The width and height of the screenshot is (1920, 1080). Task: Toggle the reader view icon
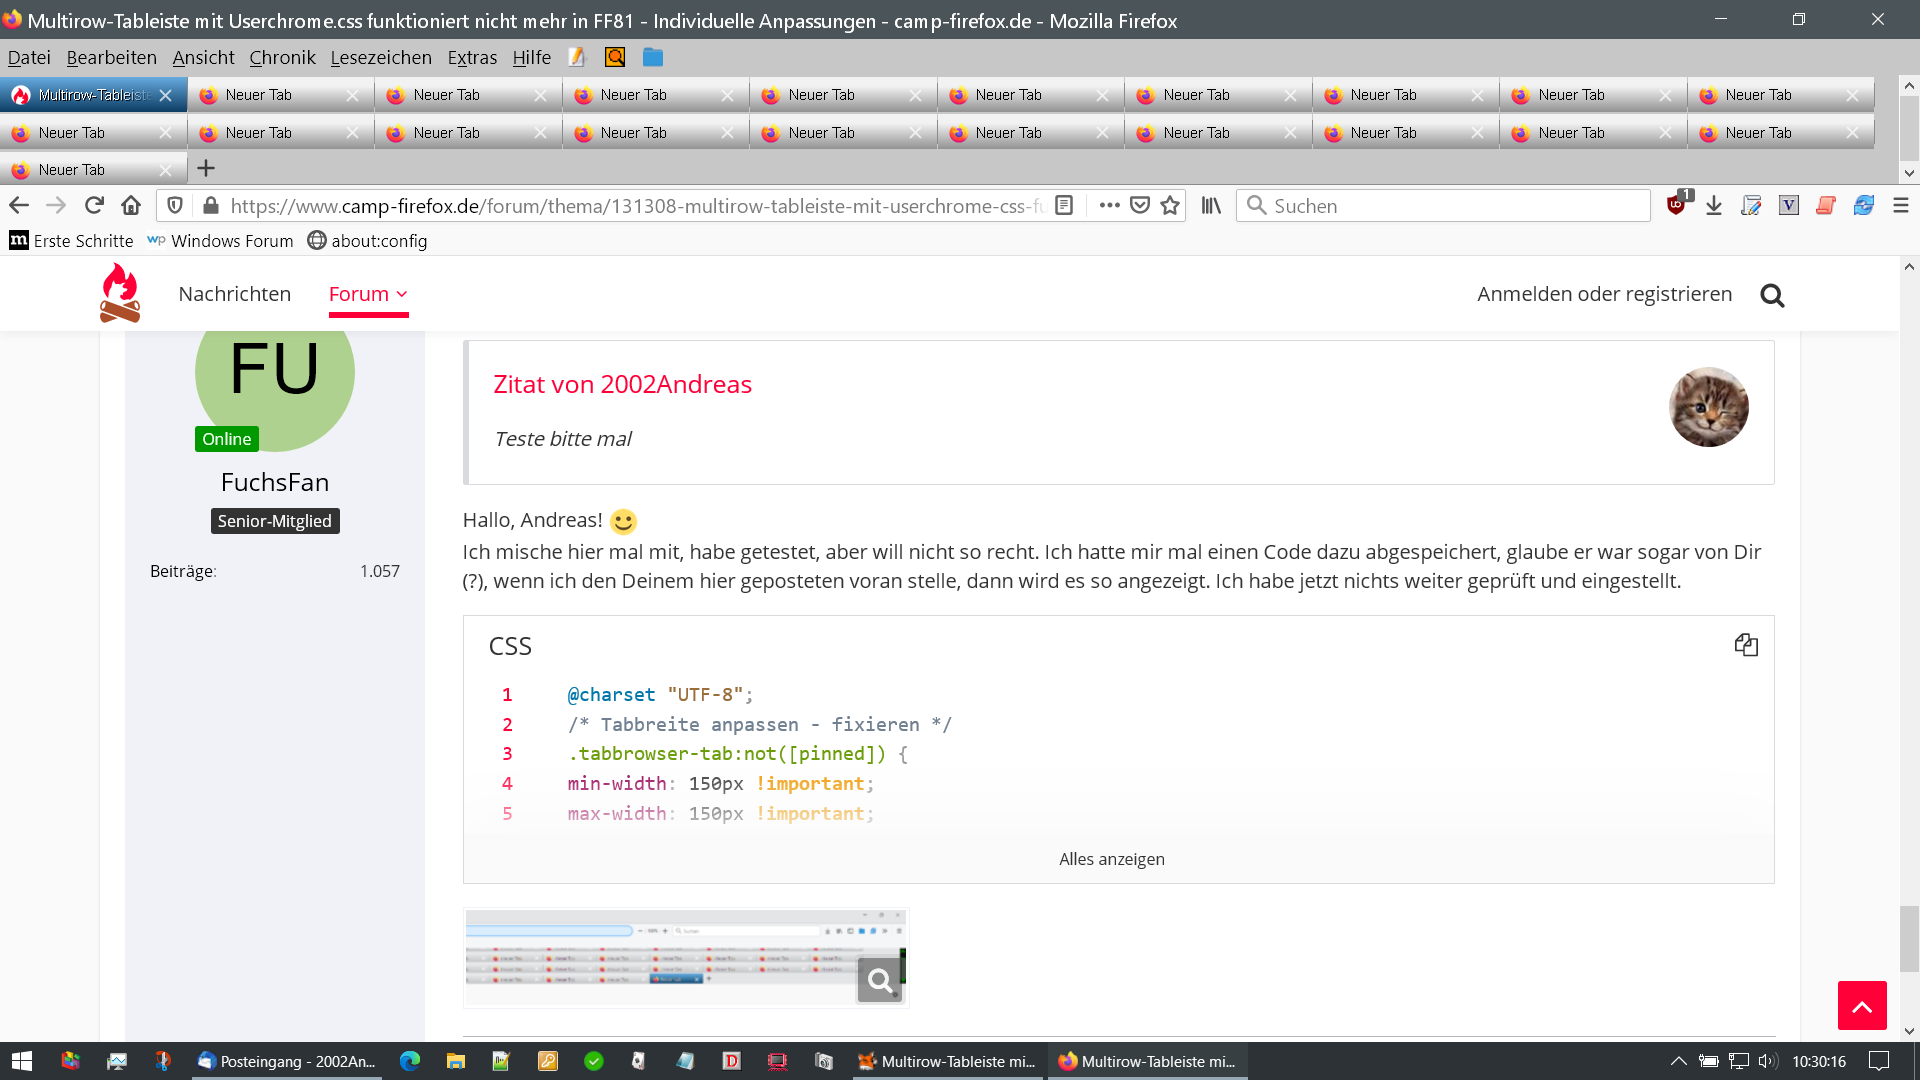click(1064, 205)
